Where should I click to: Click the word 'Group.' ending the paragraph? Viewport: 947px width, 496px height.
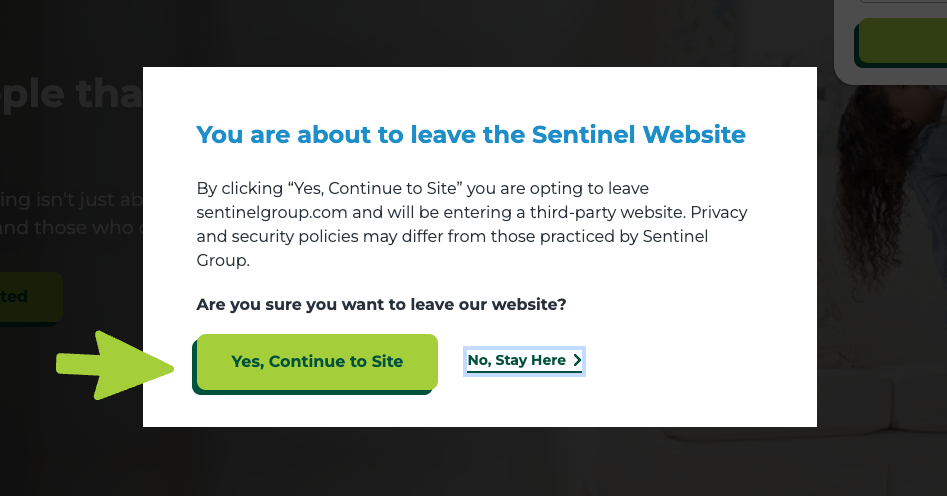(223, 261)
